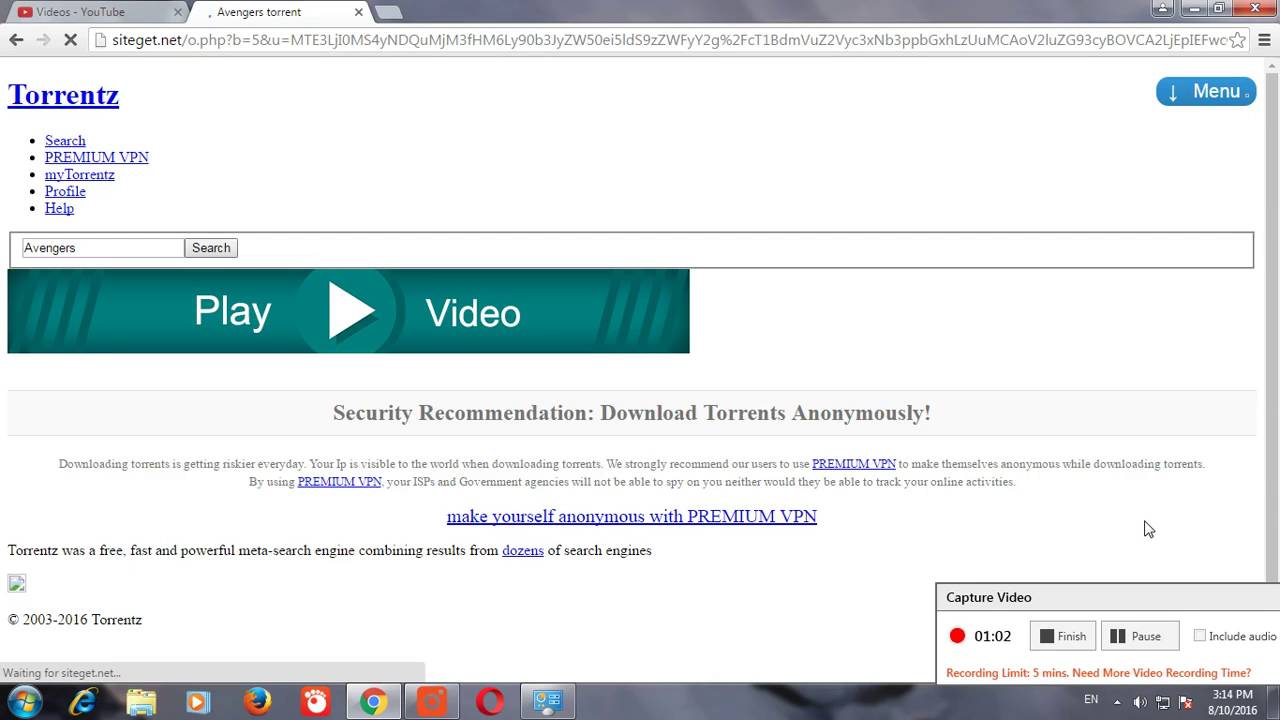The height and width of the screenshot is (720, 1280).
Task: Click the volume speaker tray icon
Action: point(1140,702)
